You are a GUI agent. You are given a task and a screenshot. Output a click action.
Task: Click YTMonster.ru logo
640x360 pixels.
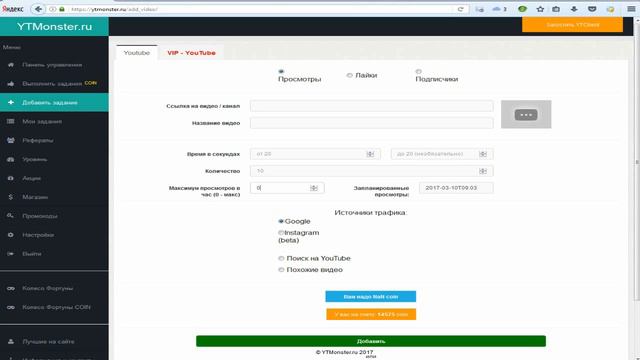(x=54, y=27)
